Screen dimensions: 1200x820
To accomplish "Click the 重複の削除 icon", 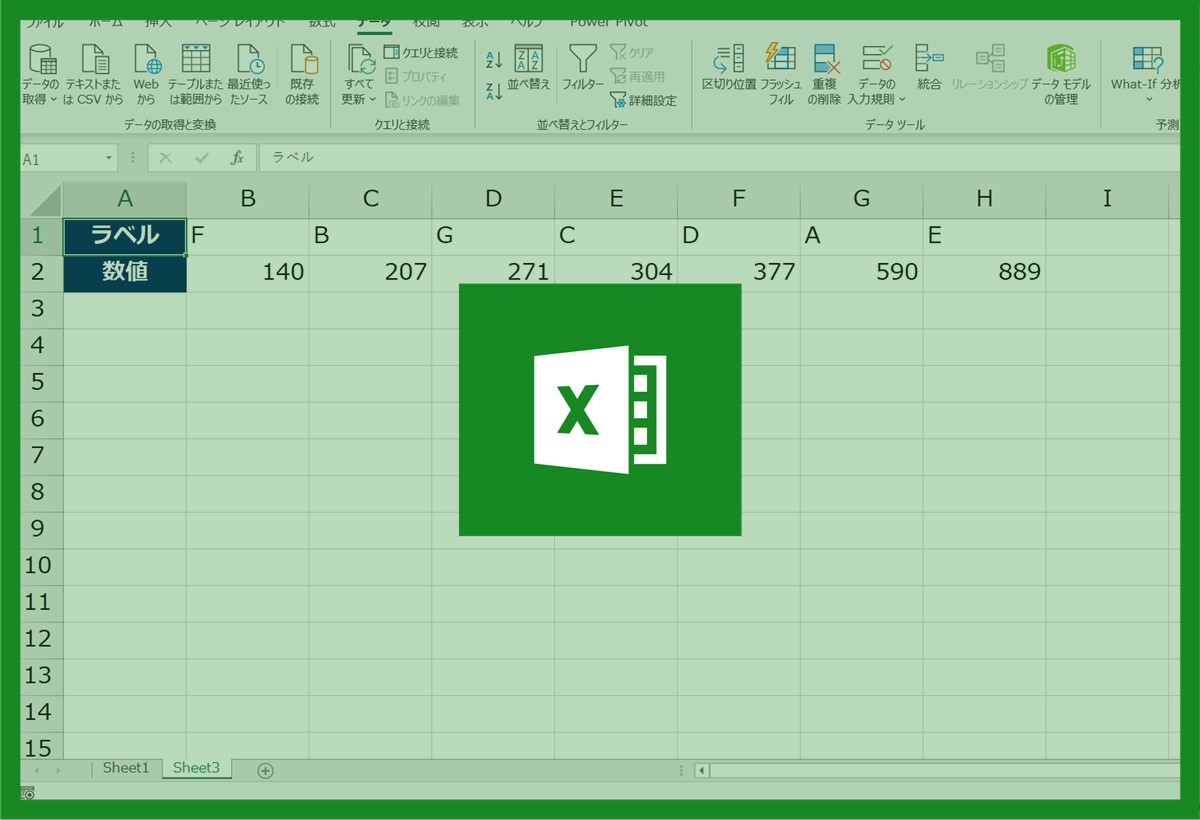I will click(825, 60).
